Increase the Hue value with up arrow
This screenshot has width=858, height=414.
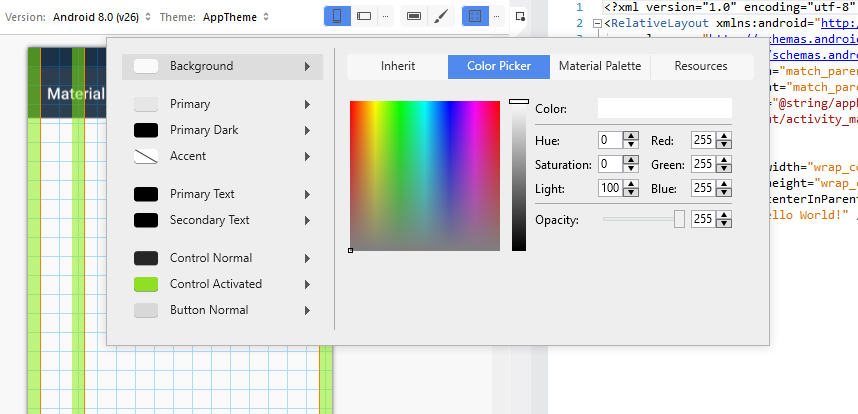tap(631, 137)
